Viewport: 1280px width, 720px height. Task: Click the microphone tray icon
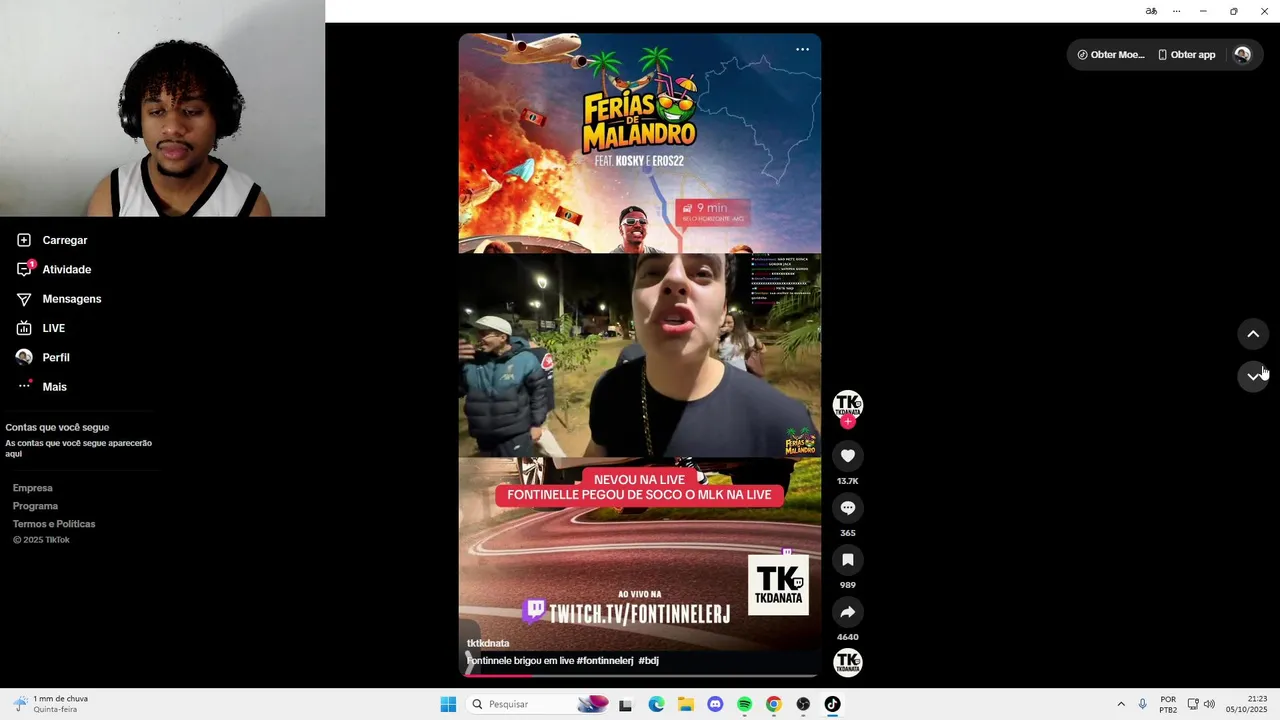coord(1143,704)
